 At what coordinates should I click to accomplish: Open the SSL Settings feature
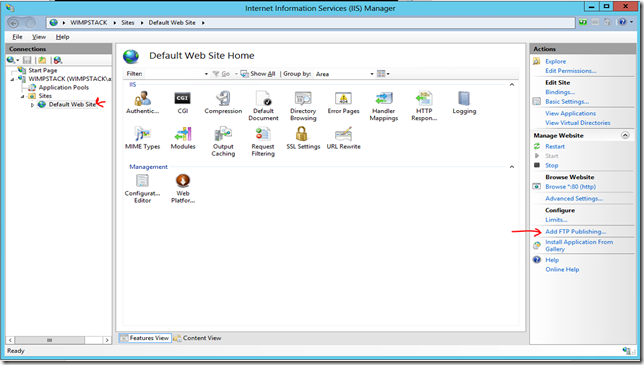pyautogui.click(x=303, y=138)
